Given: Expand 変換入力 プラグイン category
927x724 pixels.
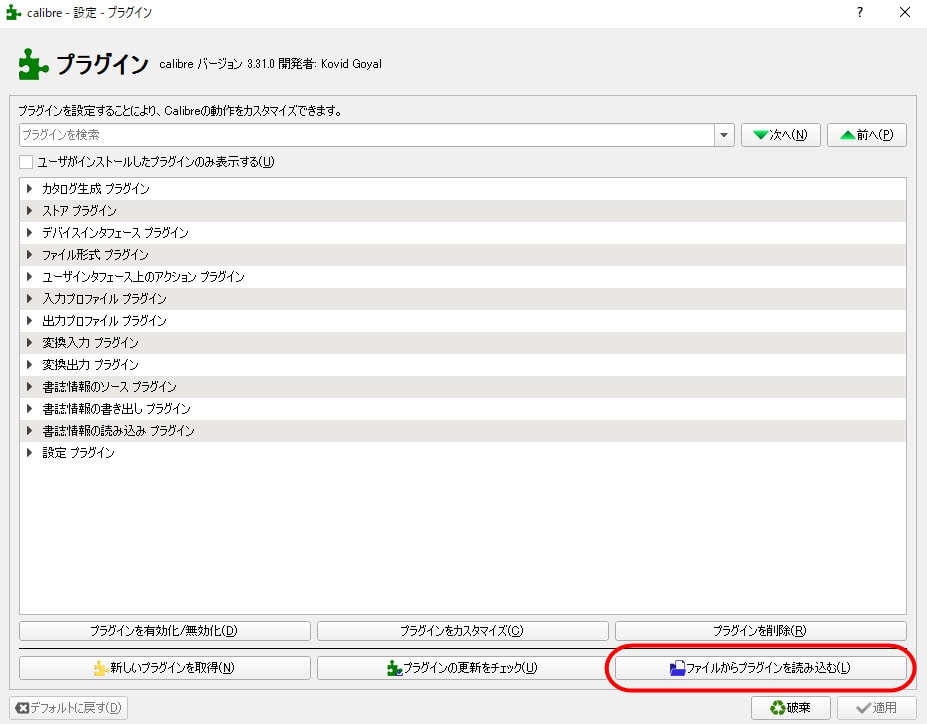Looking at the screenshot, I should [x=29, y=343].
